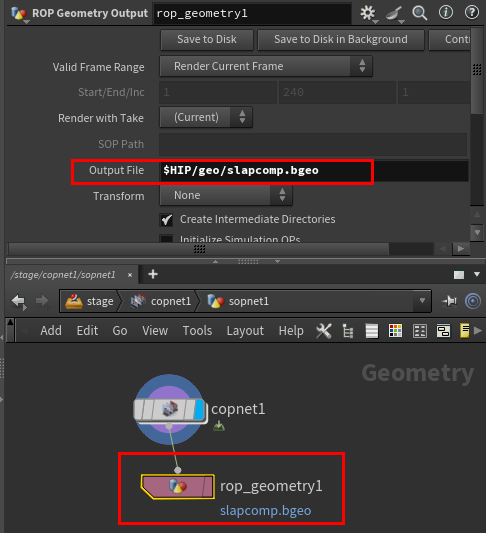Viewport: 486px width, 533px height.
Task: Click the magnifier search parameters icon
Action: (419, 14)
